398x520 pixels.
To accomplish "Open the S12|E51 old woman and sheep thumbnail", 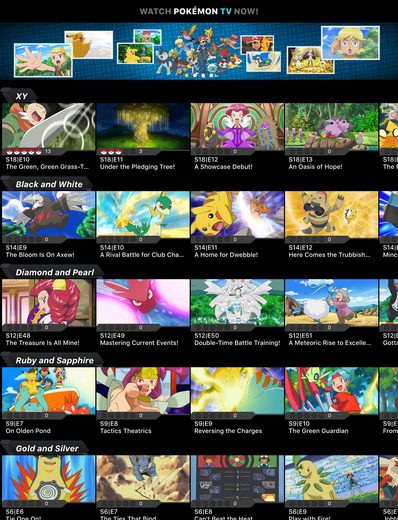I will click(x=332, y=302).
